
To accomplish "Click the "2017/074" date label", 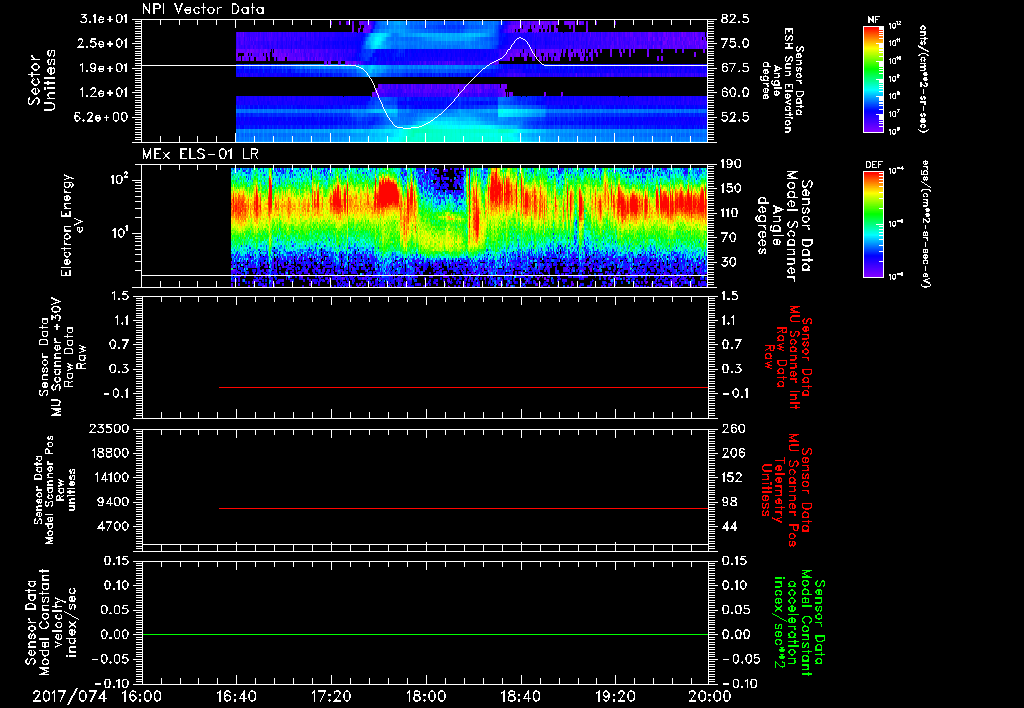I will click(x=69, y=696).
